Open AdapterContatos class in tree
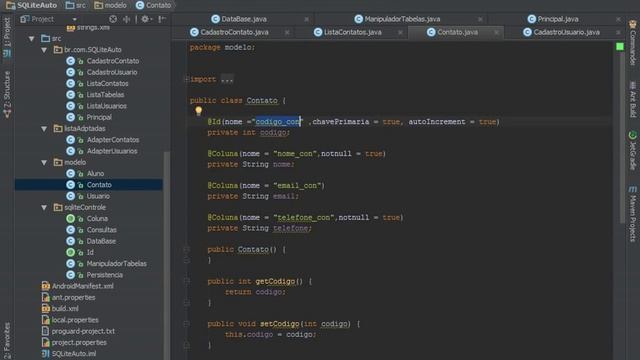The height and width of the screenshot is (360, 640). (x=113, y=140)
